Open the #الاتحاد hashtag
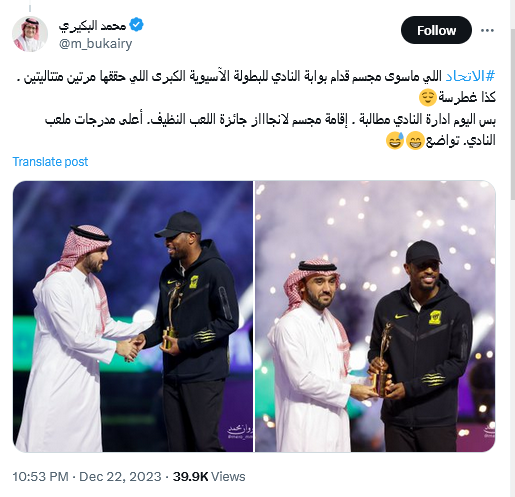Screen dimensions: 515x497 pos(470,76)
